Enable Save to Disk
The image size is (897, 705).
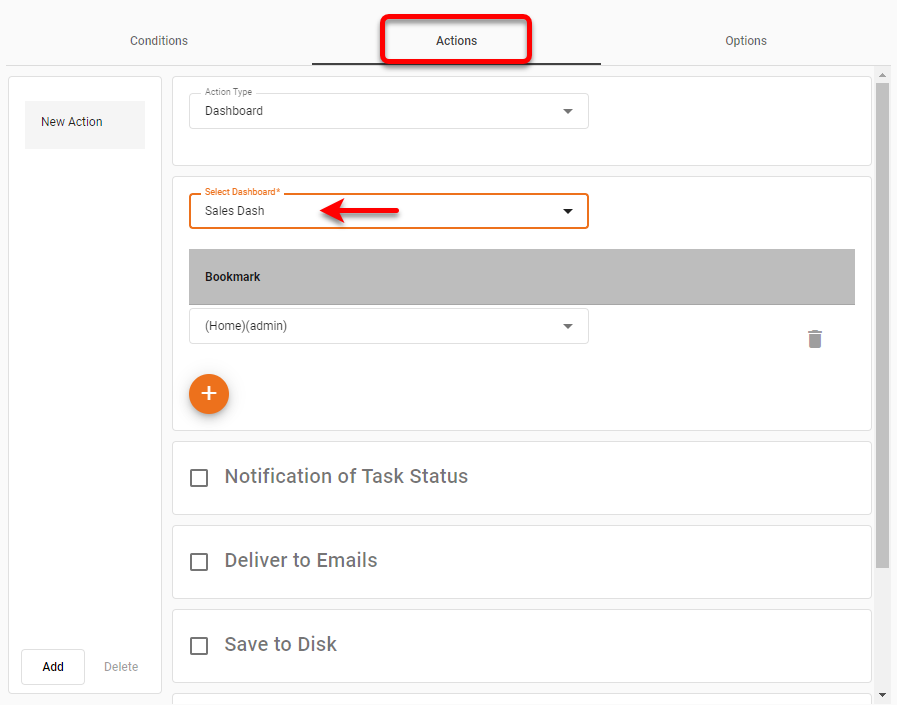(x=199, y=646)
